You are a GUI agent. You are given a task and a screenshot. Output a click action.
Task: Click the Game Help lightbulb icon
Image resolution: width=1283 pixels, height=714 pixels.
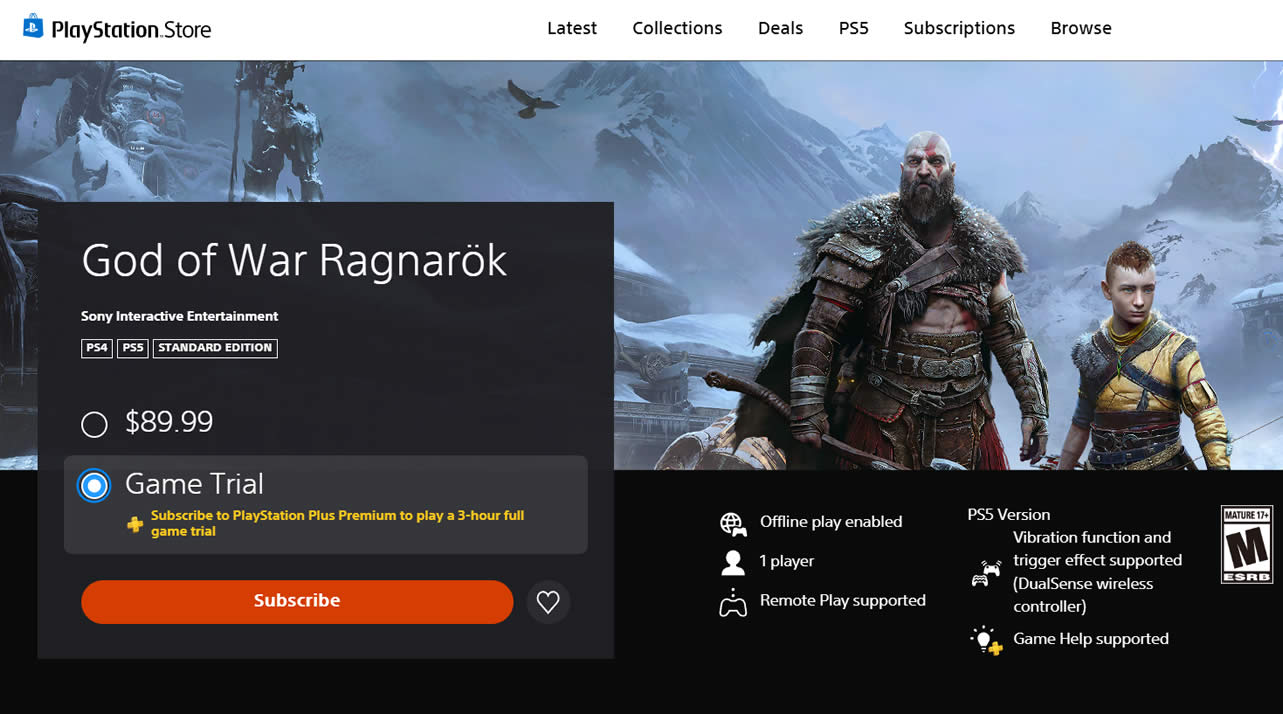pos(986,640)
